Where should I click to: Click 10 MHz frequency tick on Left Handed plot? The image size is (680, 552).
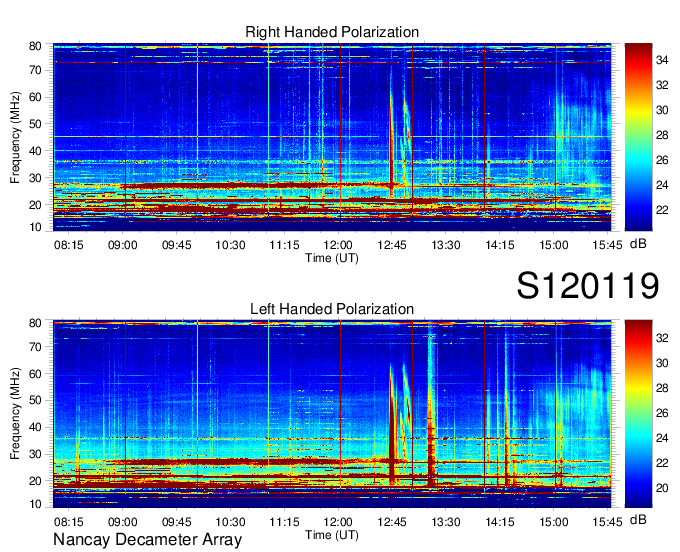coord(35,504)
